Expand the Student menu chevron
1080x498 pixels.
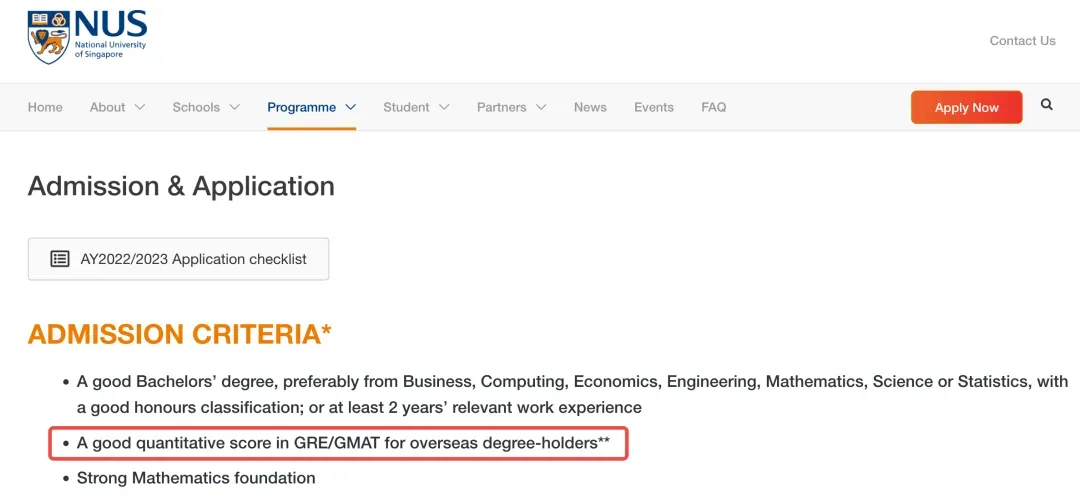pyautogui.click(x=444, y=107)
